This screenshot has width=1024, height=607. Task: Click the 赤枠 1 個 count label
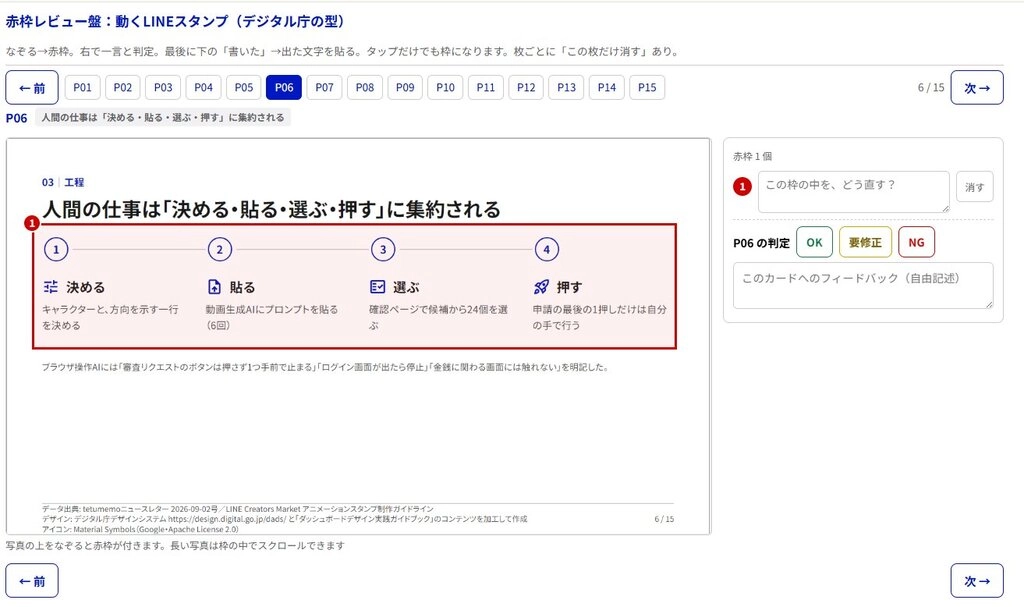pos(752,156)
